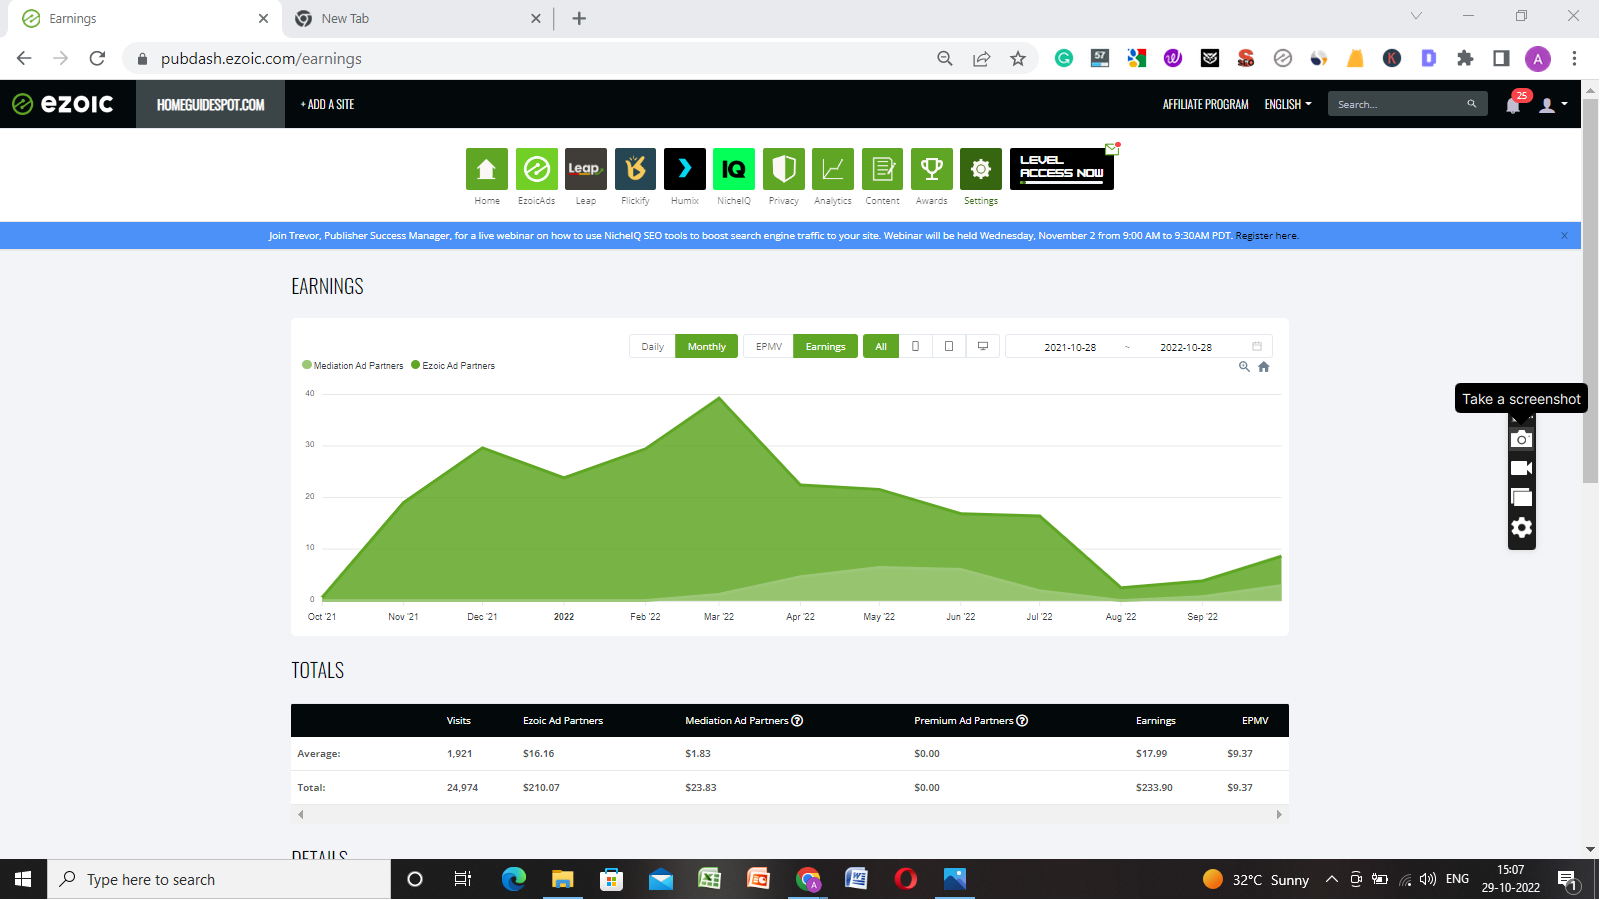Toggle Ezoic Ad Partners legend series
The image size is (1600, 900).
click(453, 365)
